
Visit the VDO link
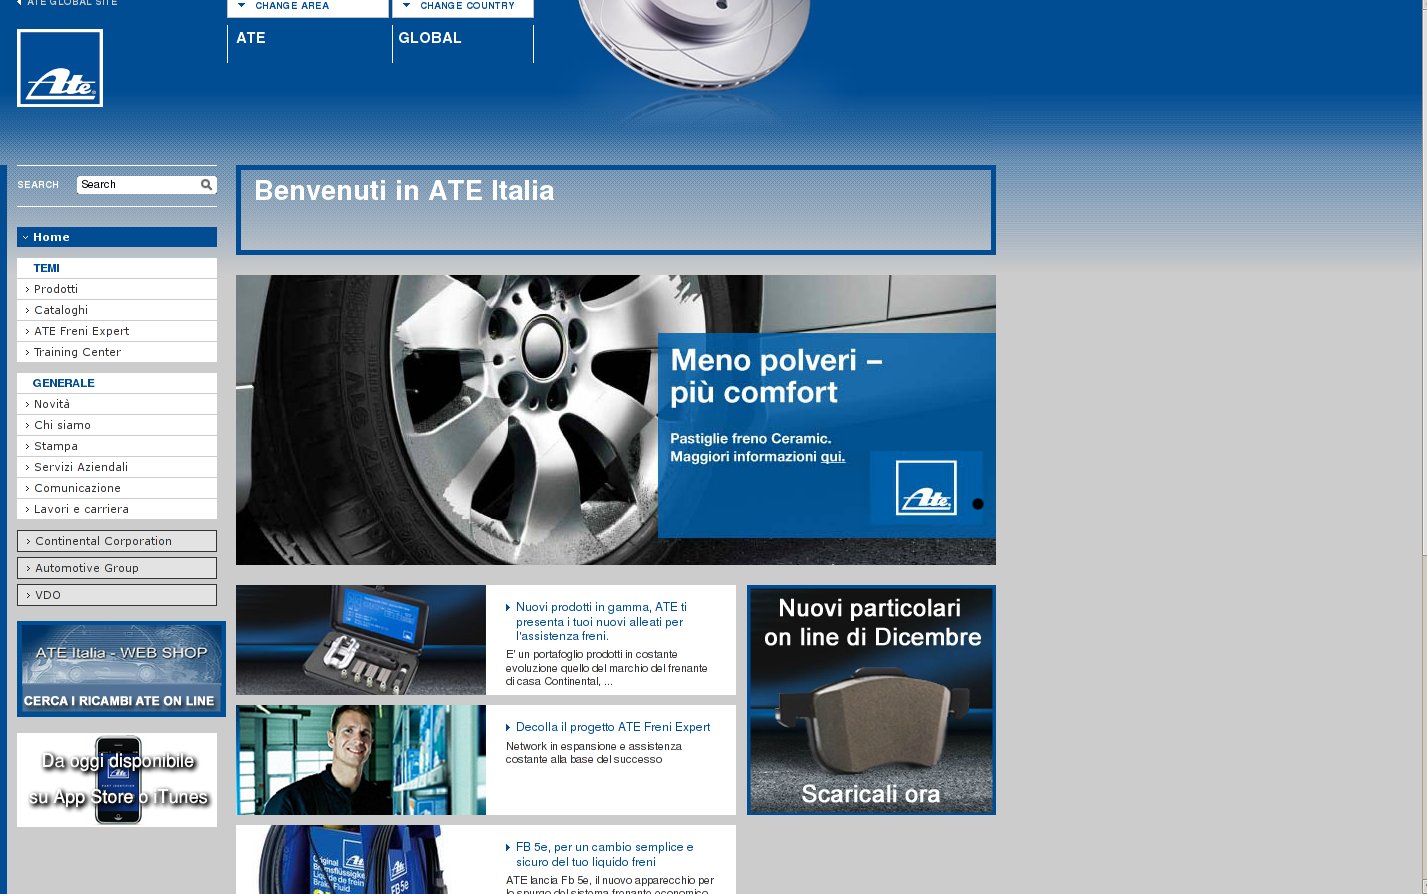pos(117,595)
